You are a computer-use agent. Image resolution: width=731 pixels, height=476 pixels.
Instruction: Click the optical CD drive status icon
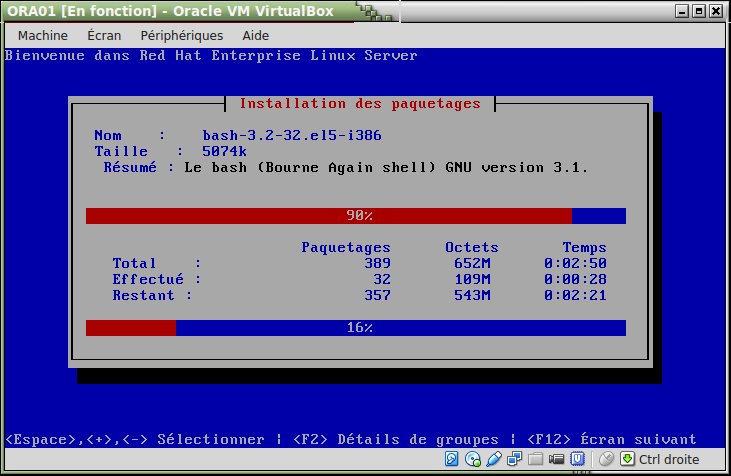473,459
